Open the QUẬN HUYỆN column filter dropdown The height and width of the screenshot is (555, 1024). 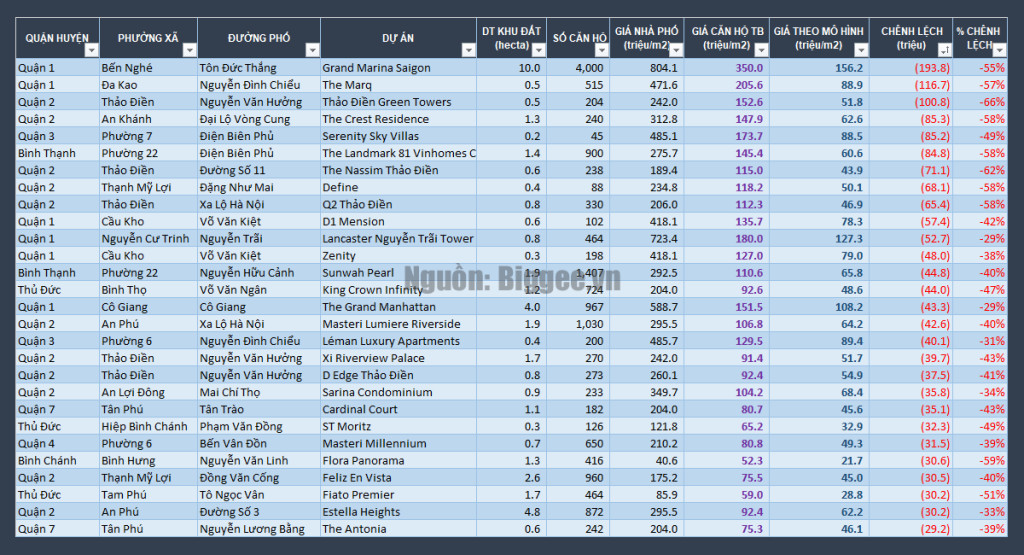coord(91,50)
